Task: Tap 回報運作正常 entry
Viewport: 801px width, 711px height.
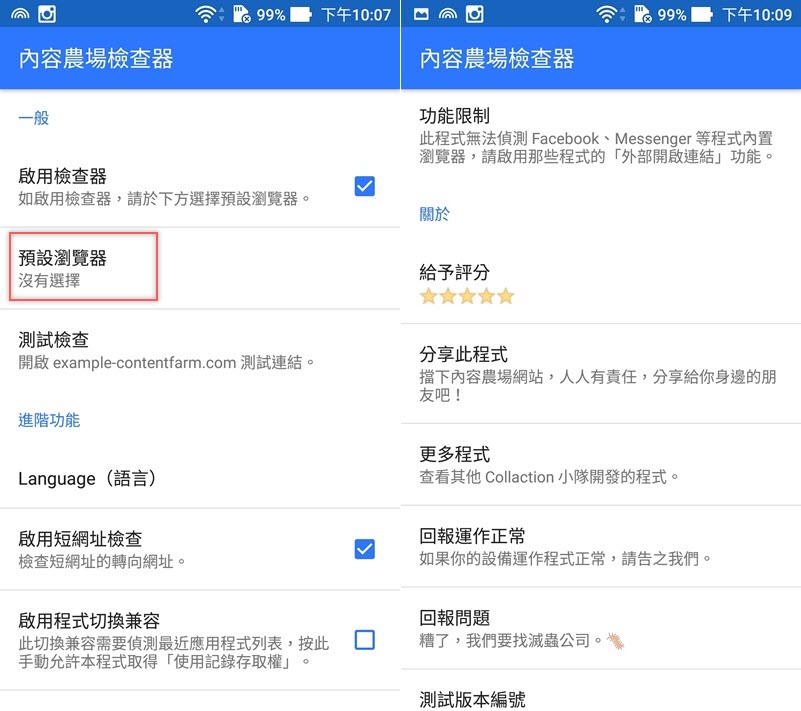Action: click(x=601, y=547)
